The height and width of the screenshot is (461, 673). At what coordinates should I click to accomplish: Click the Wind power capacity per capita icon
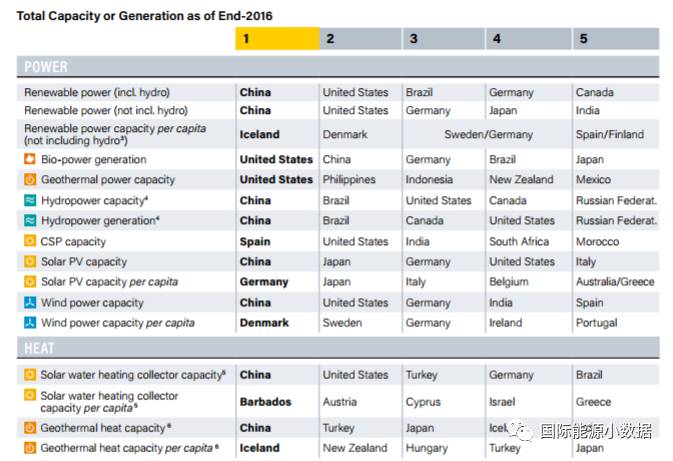pos(30,323)
